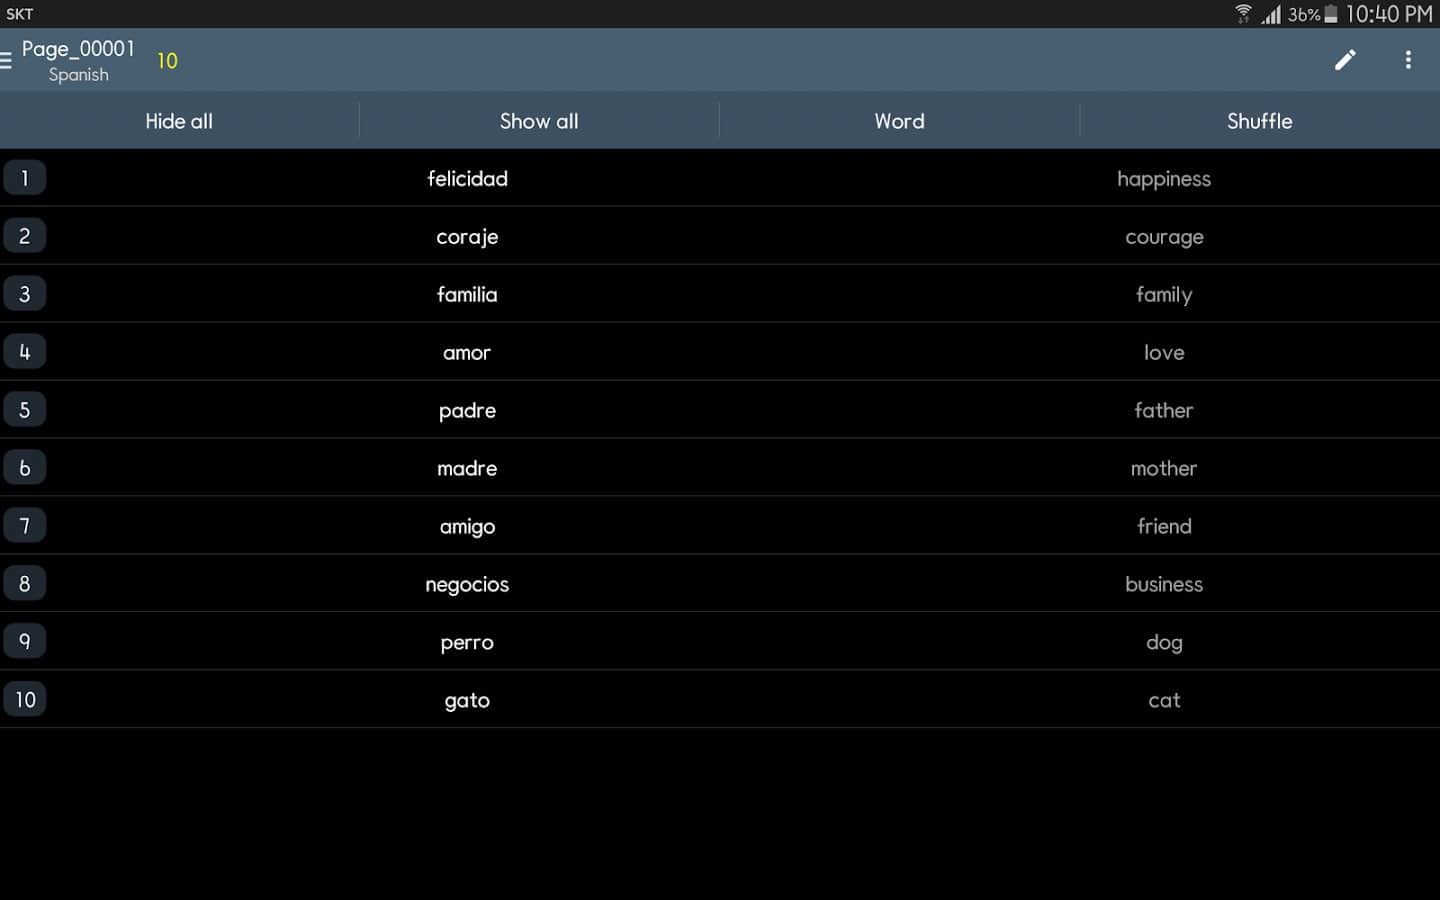This screenshot has width=1440, height=900.
Task: Open the three-dot overflow menu
Action: [1408, 60]
